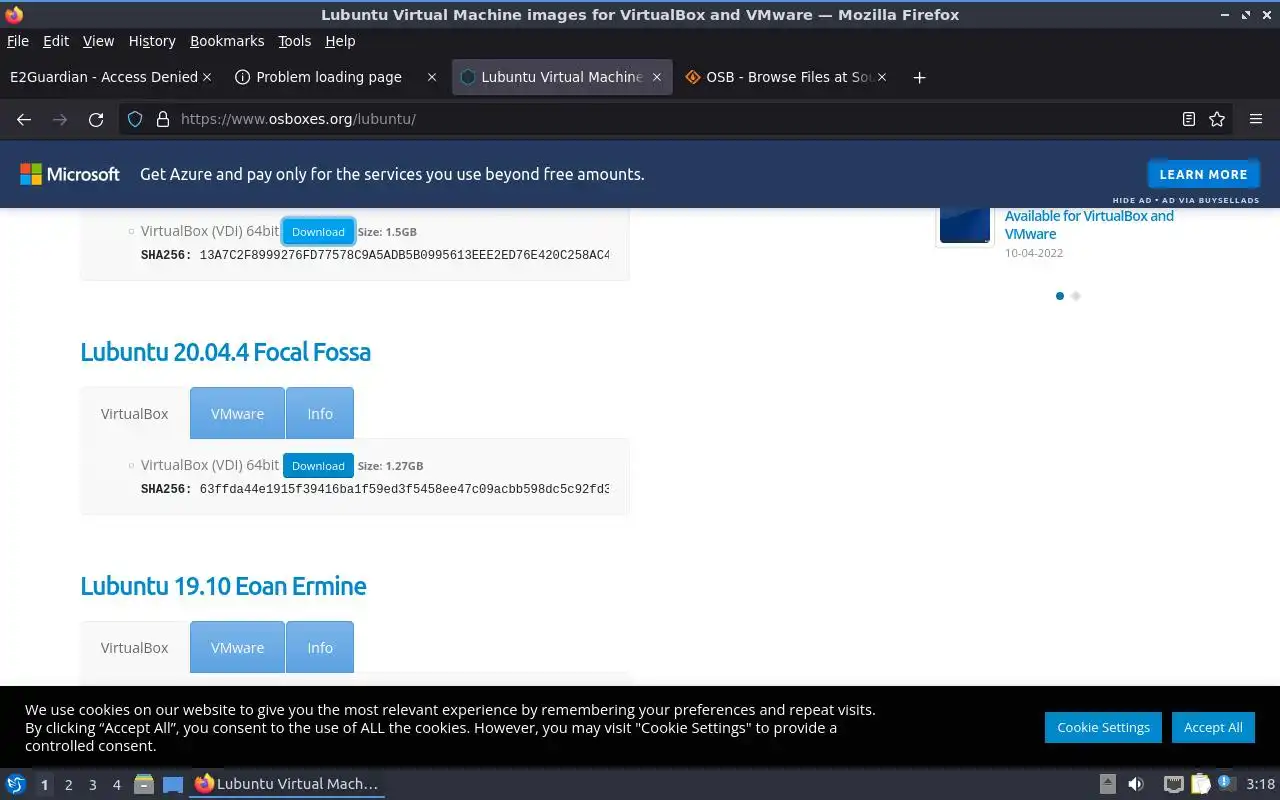1280x800 pixels.
Task: Click the Microsoft logo in the ad
Action: coord(70,174)
